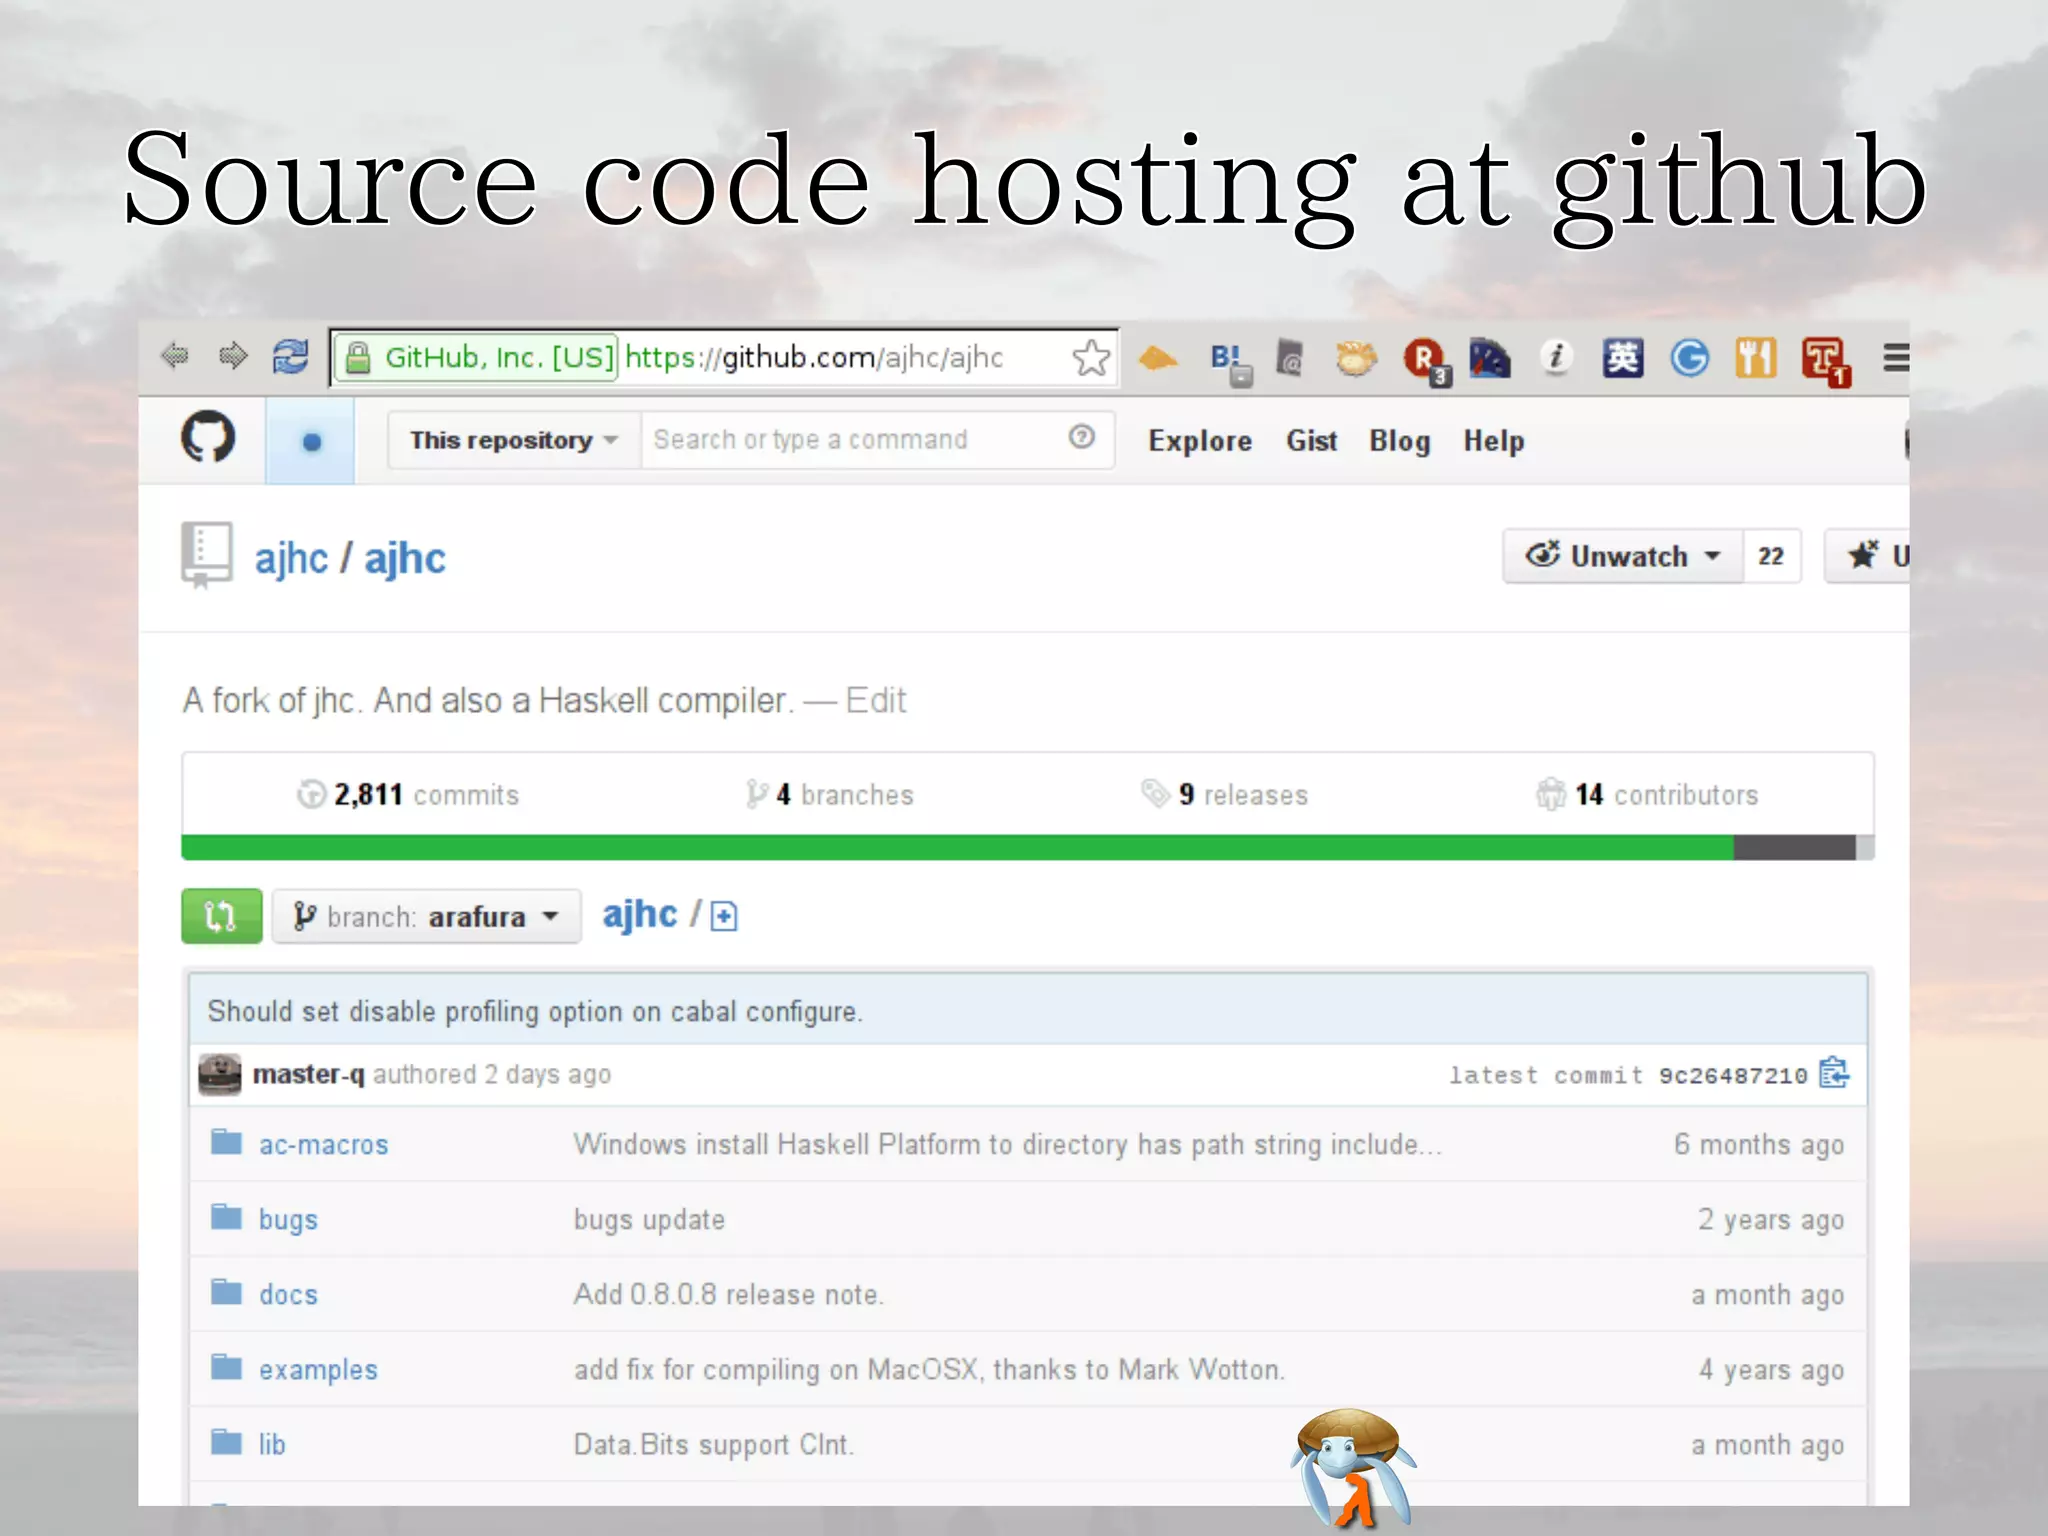The height and width of the screenshot is (1536, 2048).
Task: Click commit message about disable profiling
Action: 535,1011
